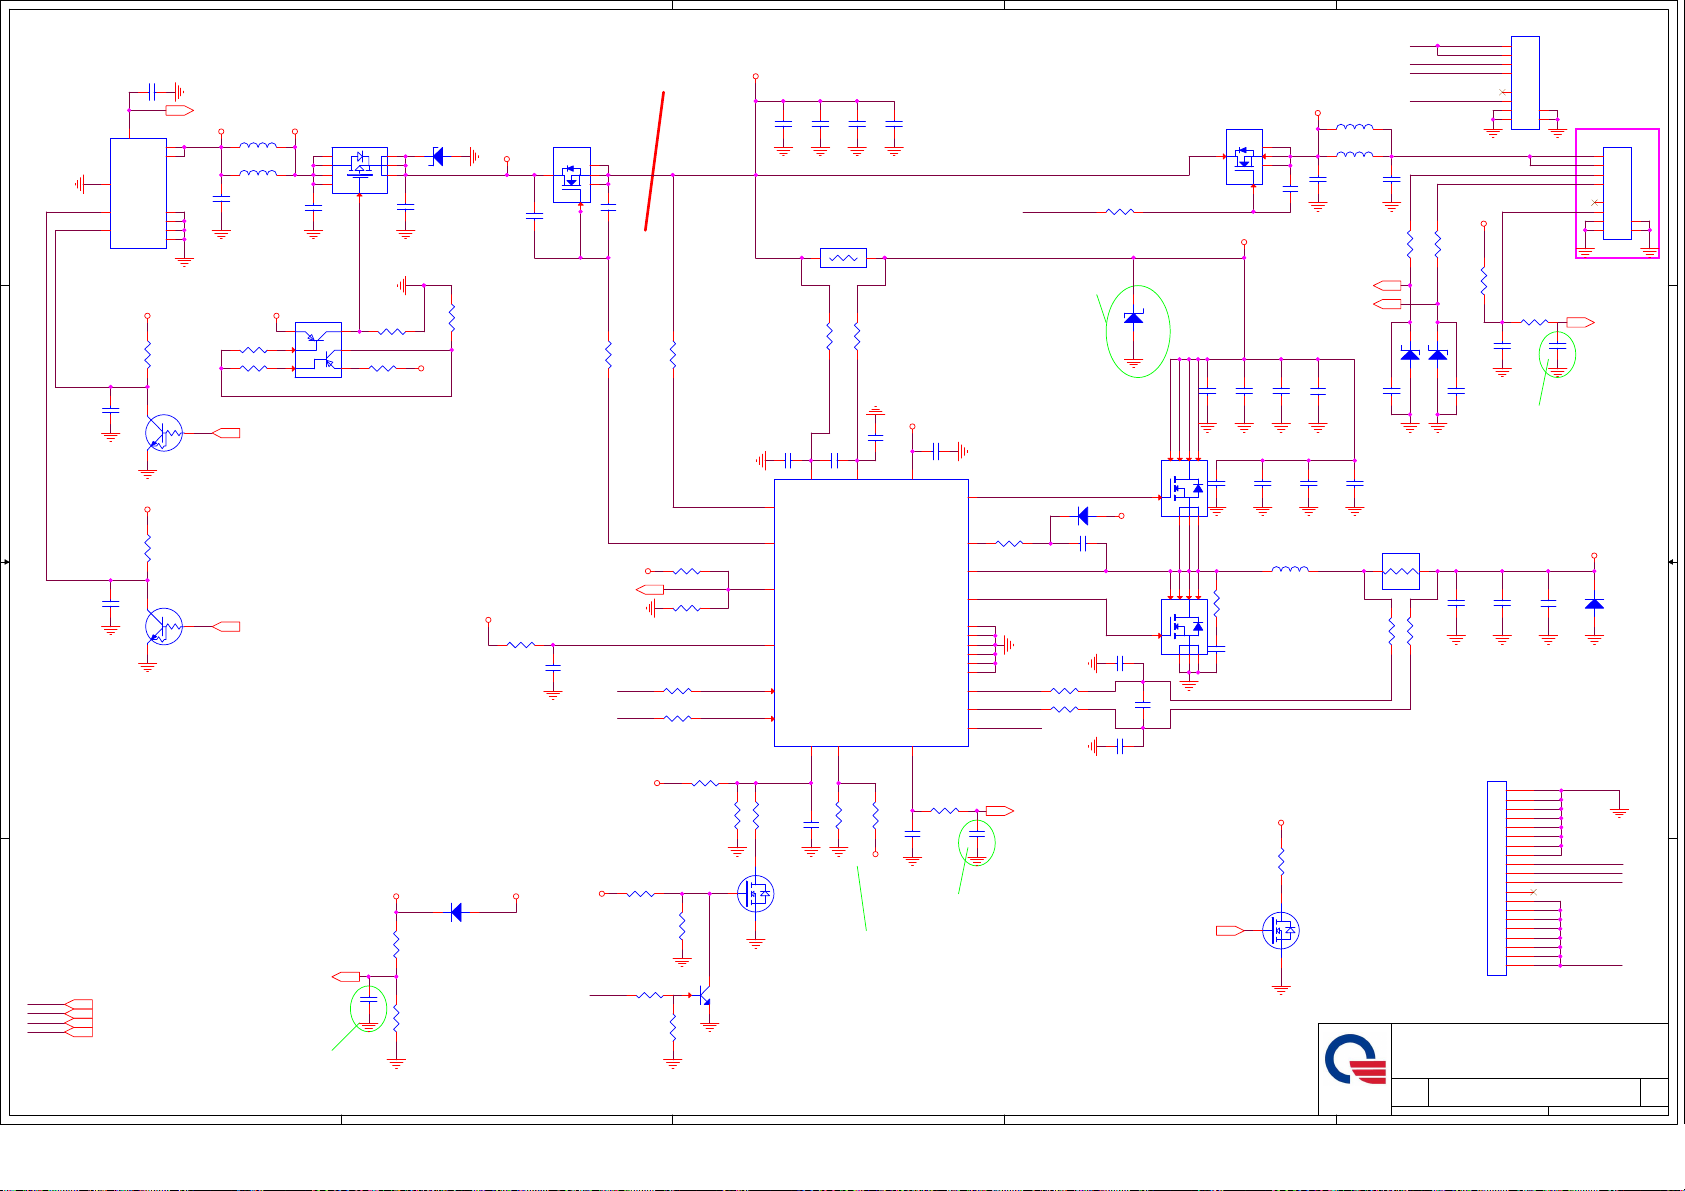This screenshot has height=1191, width=1685.
Task: Select the green-circled capacitor near the magenta box
Action: (1557, 346)
